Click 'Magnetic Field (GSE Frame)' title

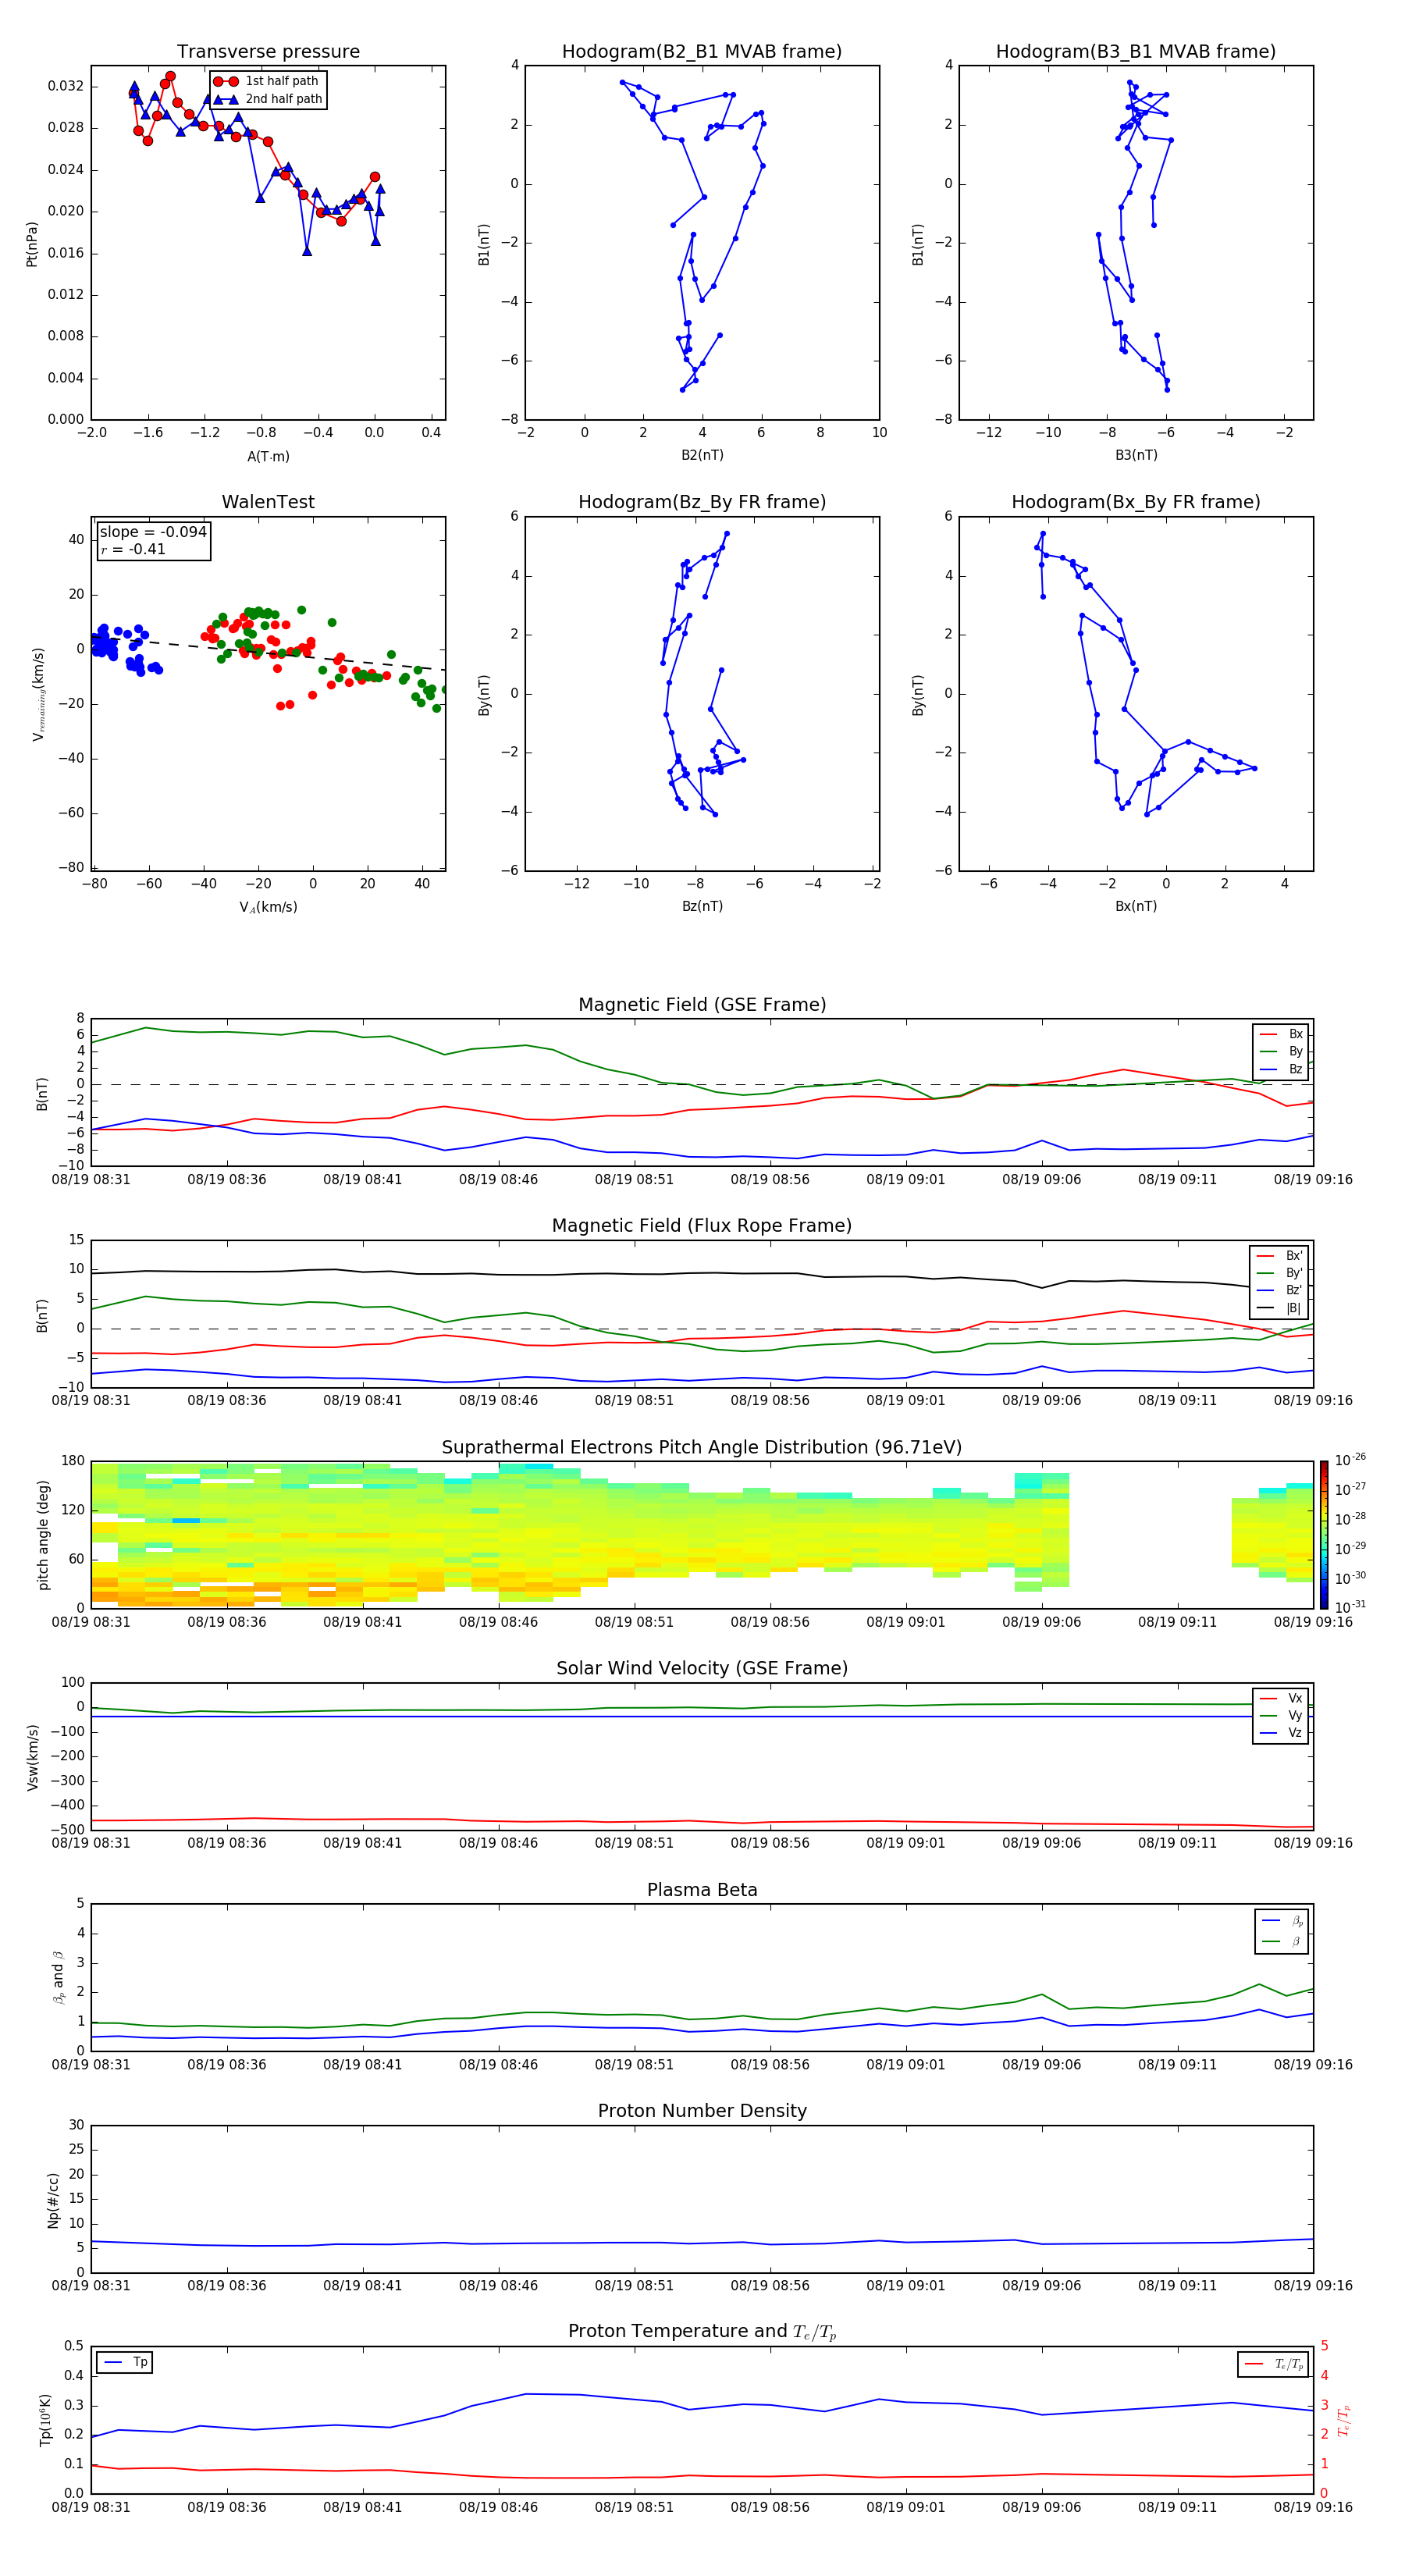pos(702,1005)
